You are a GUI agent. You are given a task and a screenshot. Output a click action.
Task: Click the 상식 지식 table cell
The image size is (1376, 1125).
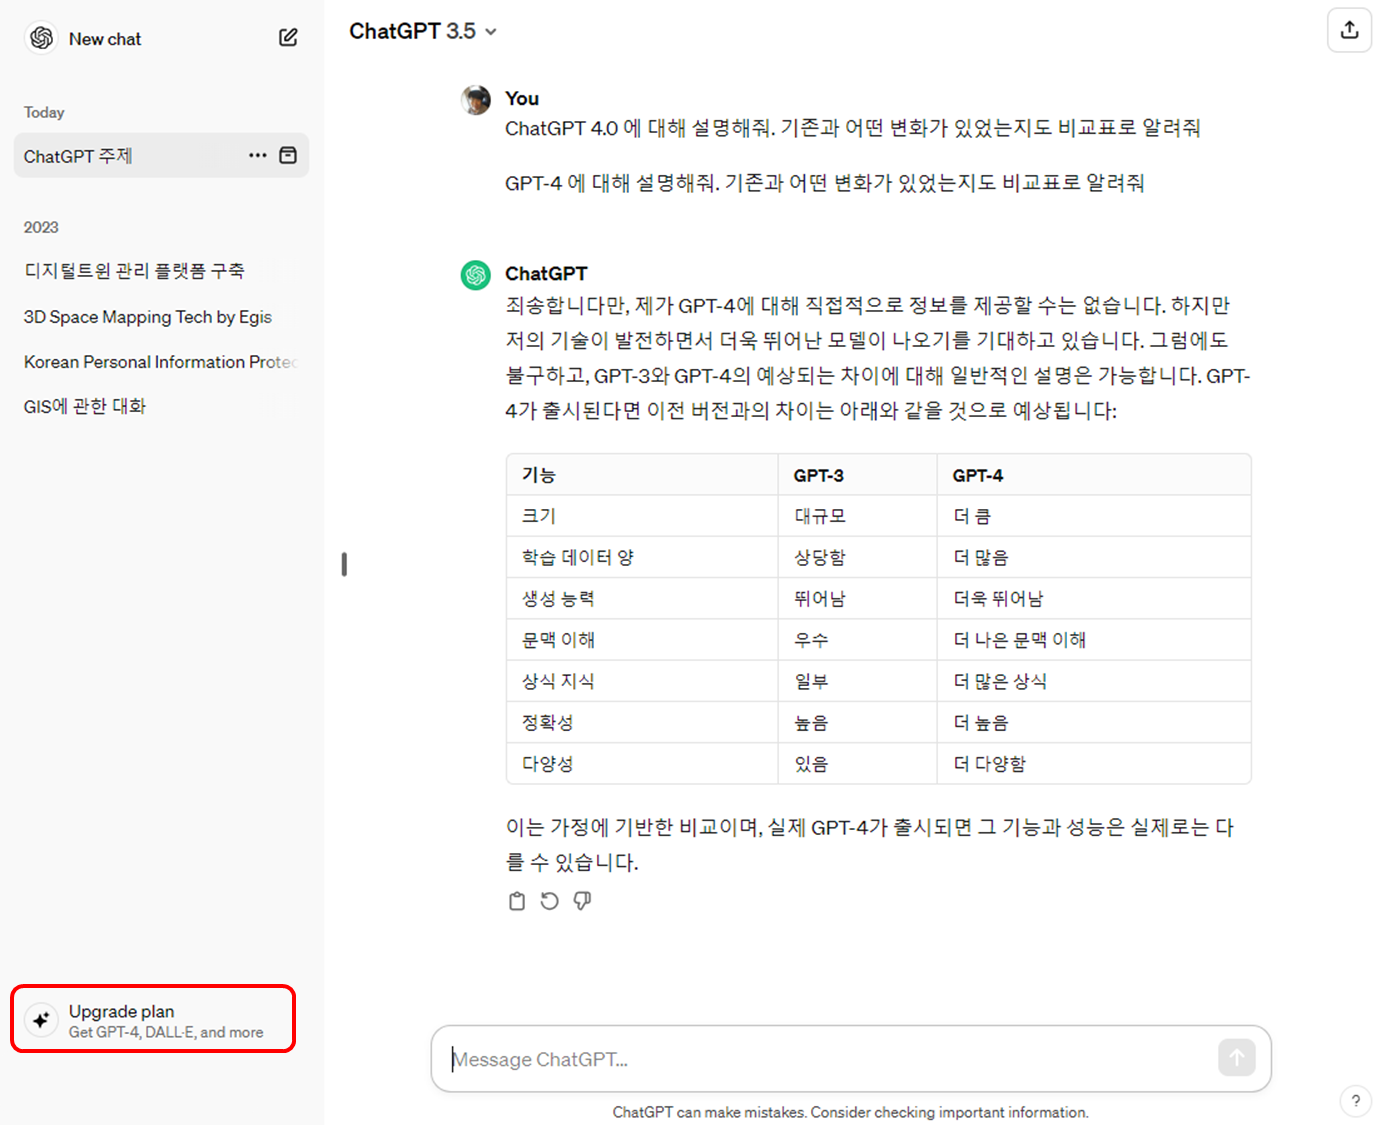642,681
